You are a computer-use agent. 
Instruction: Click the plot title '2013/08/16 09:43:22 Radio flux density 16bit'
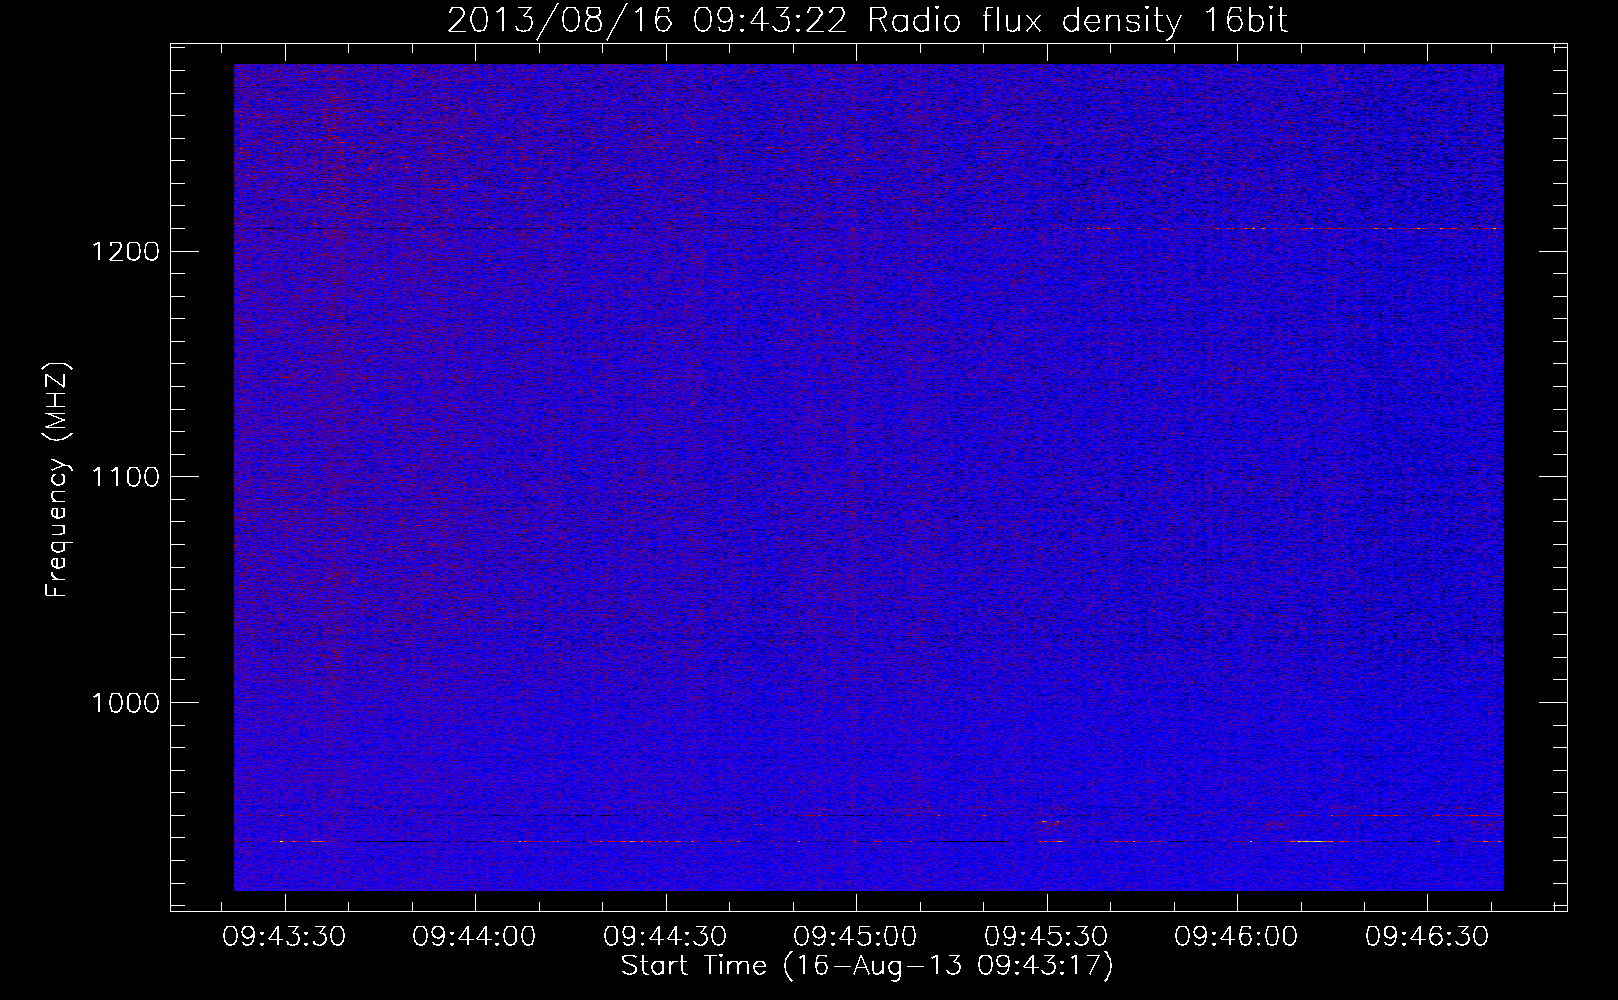867,20
